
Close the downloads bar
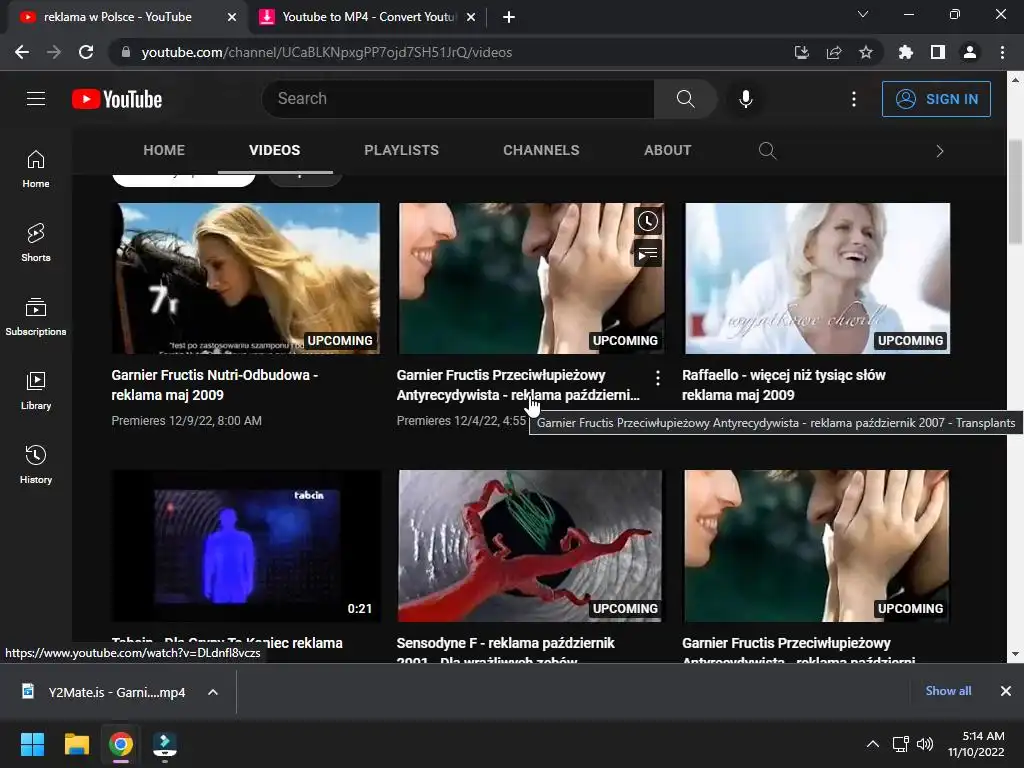pyautogui.click(x=1006, y=691)
